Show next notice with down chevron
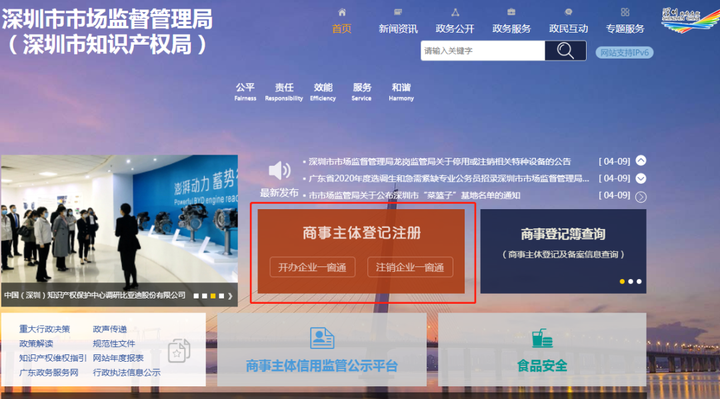720x399 pixels. (x=641, y=179)
